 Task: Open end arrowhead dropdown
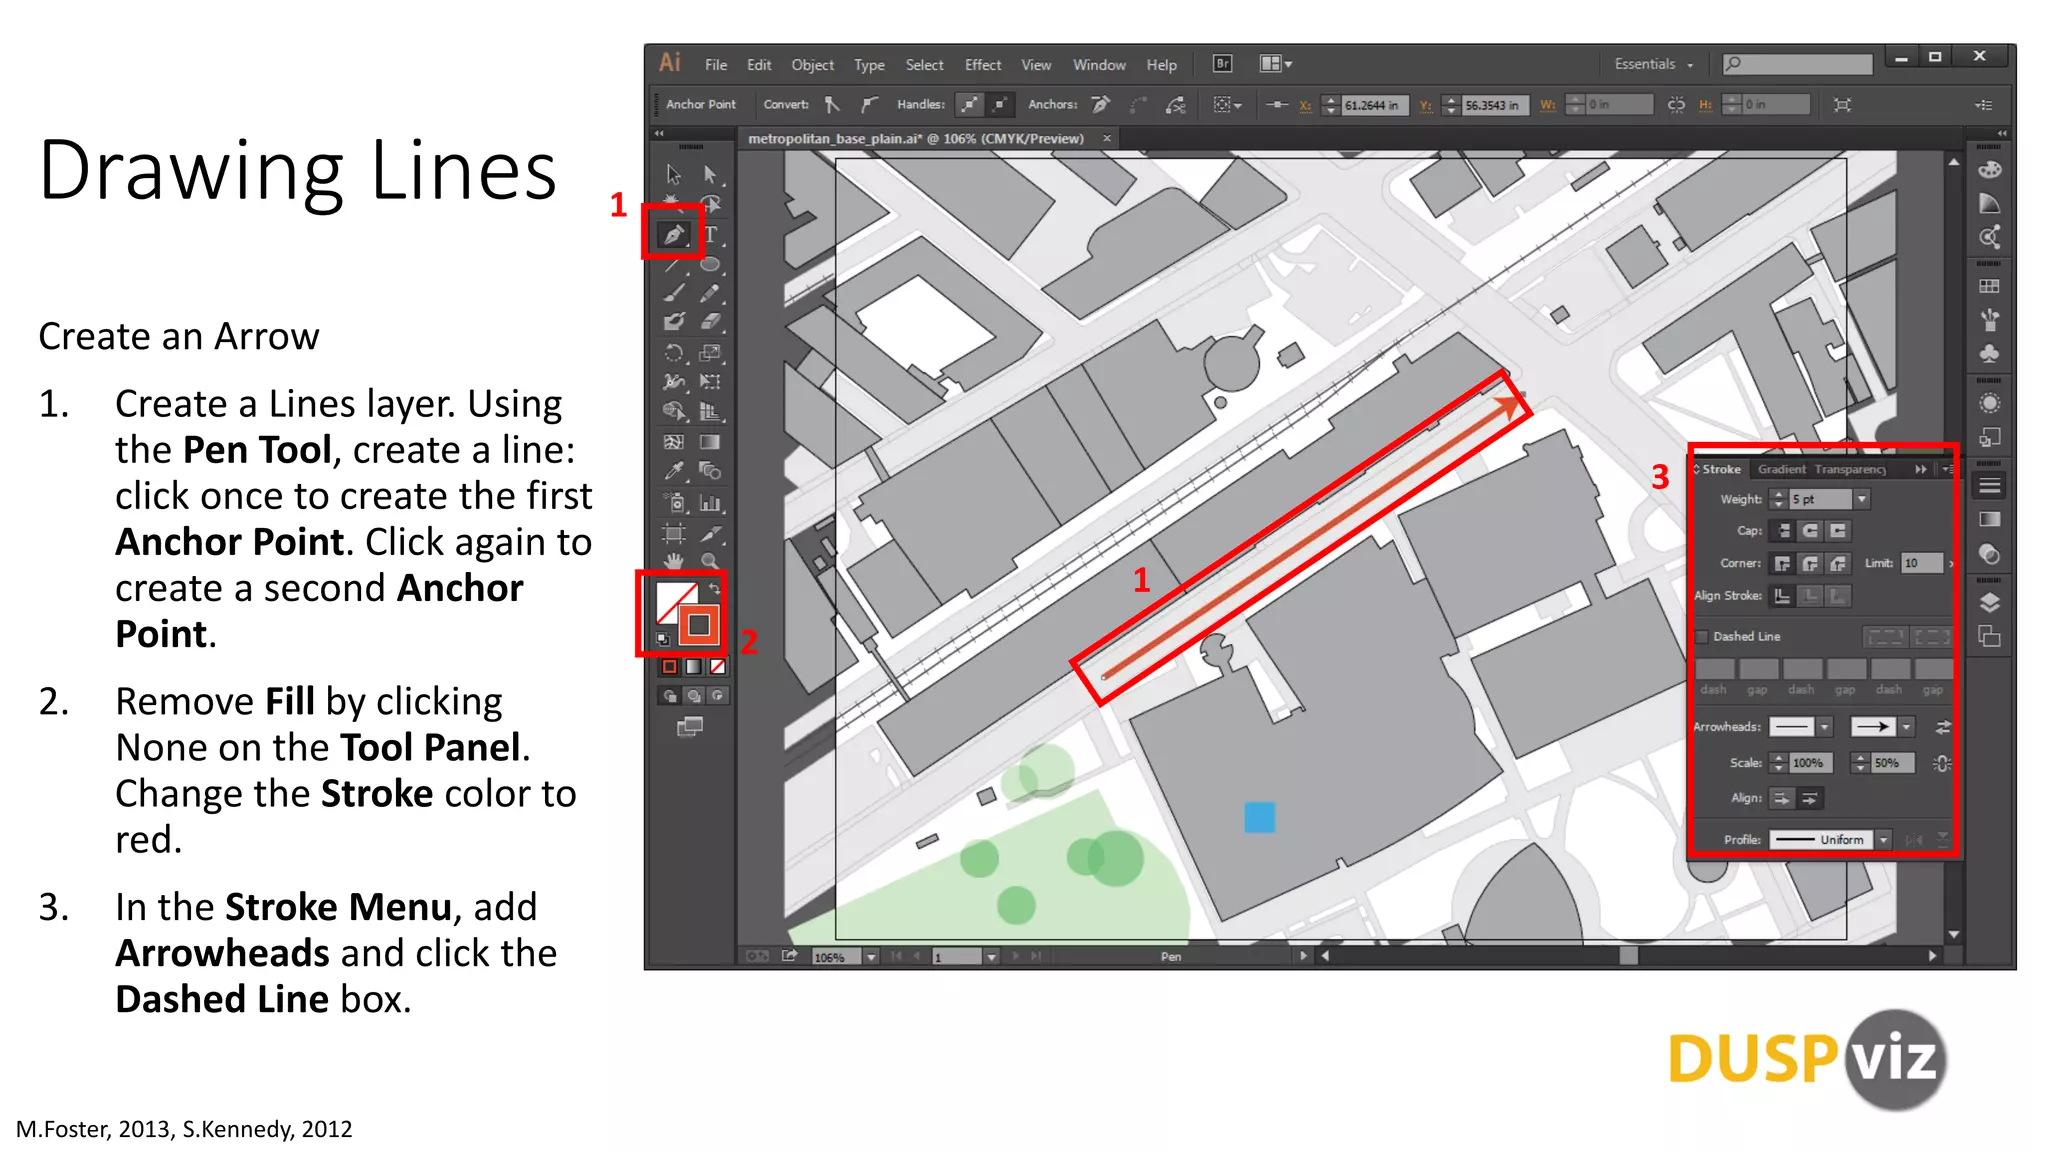[1906, 727]
